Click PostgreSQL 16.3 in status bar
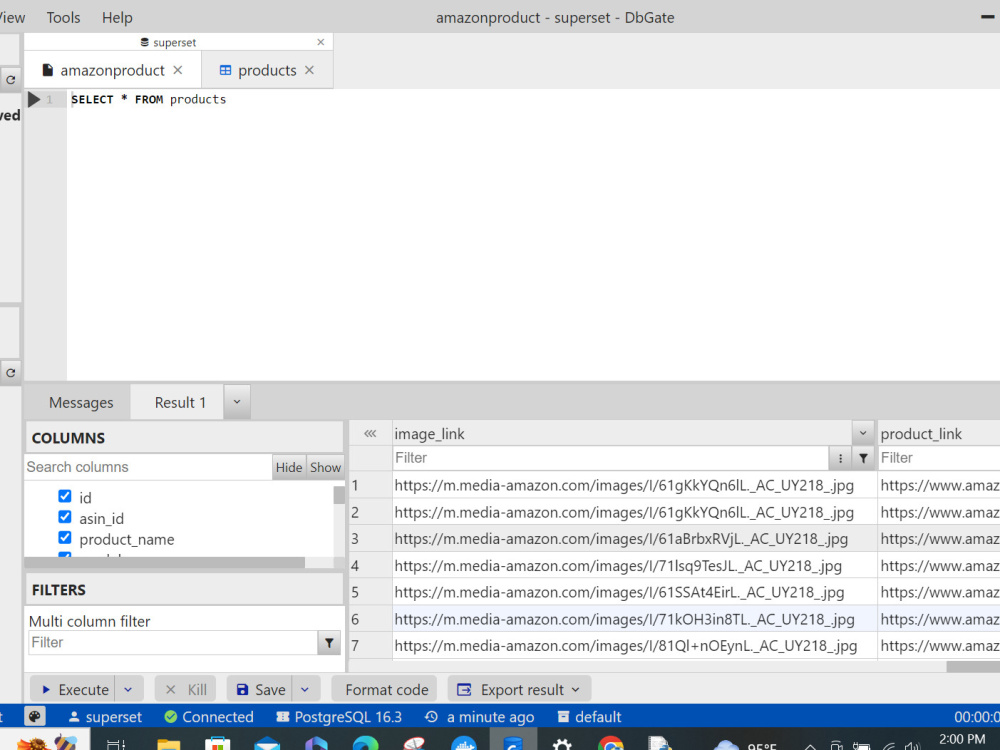The height and width of the screenshot is (750, 1000). click(x=339, y=717)
